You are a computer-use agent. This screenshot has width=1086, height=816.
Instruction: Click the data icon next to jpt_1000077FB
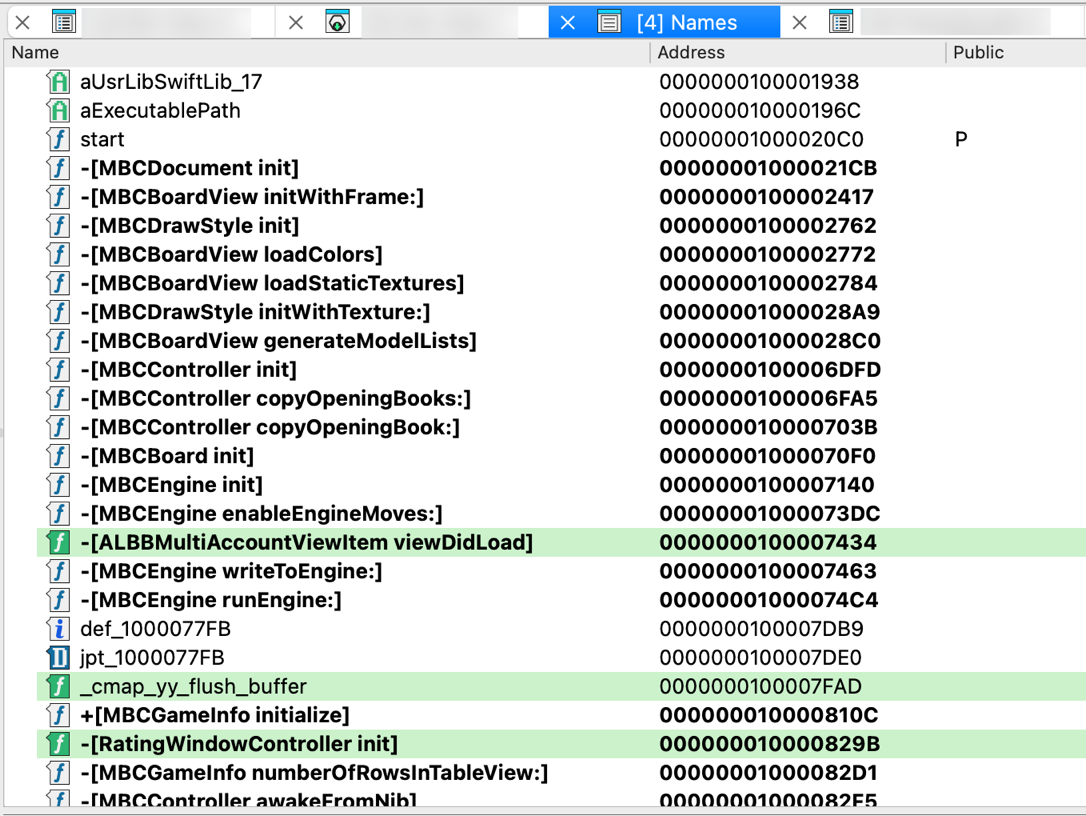[x=59, y=658]
